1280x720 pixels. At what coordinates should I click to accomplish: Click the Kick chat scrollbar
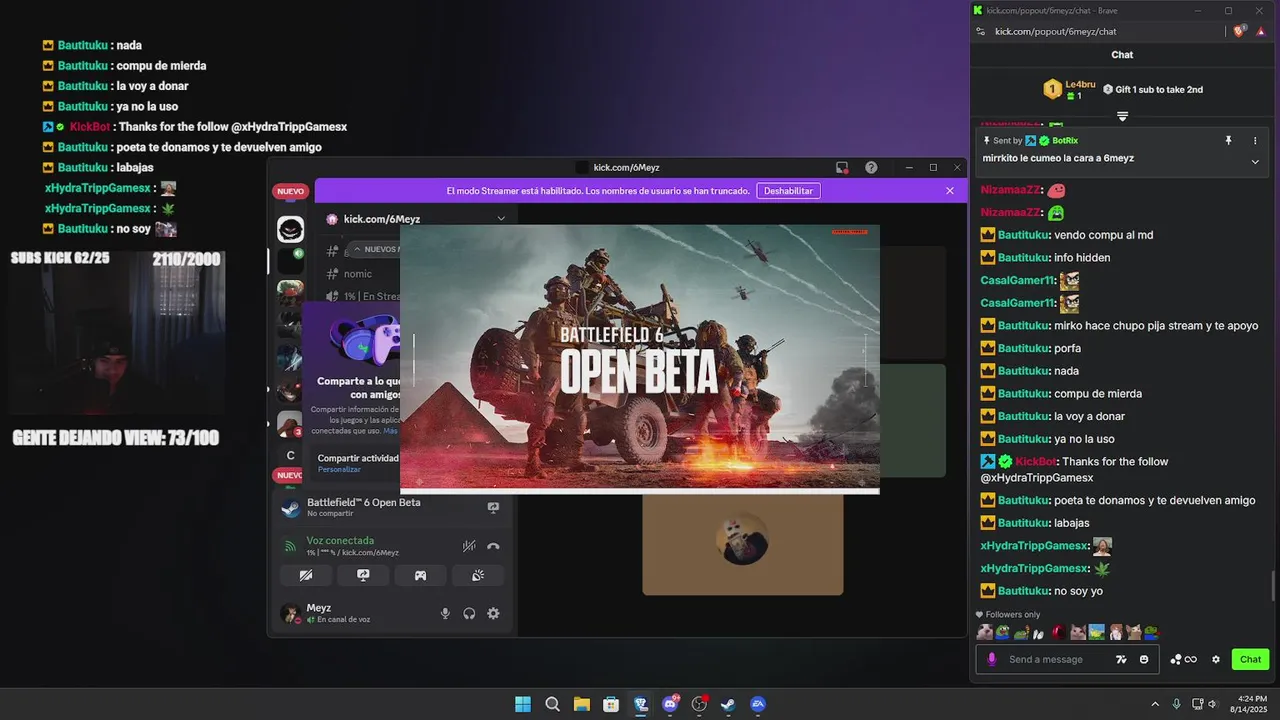click(1273, 586)
